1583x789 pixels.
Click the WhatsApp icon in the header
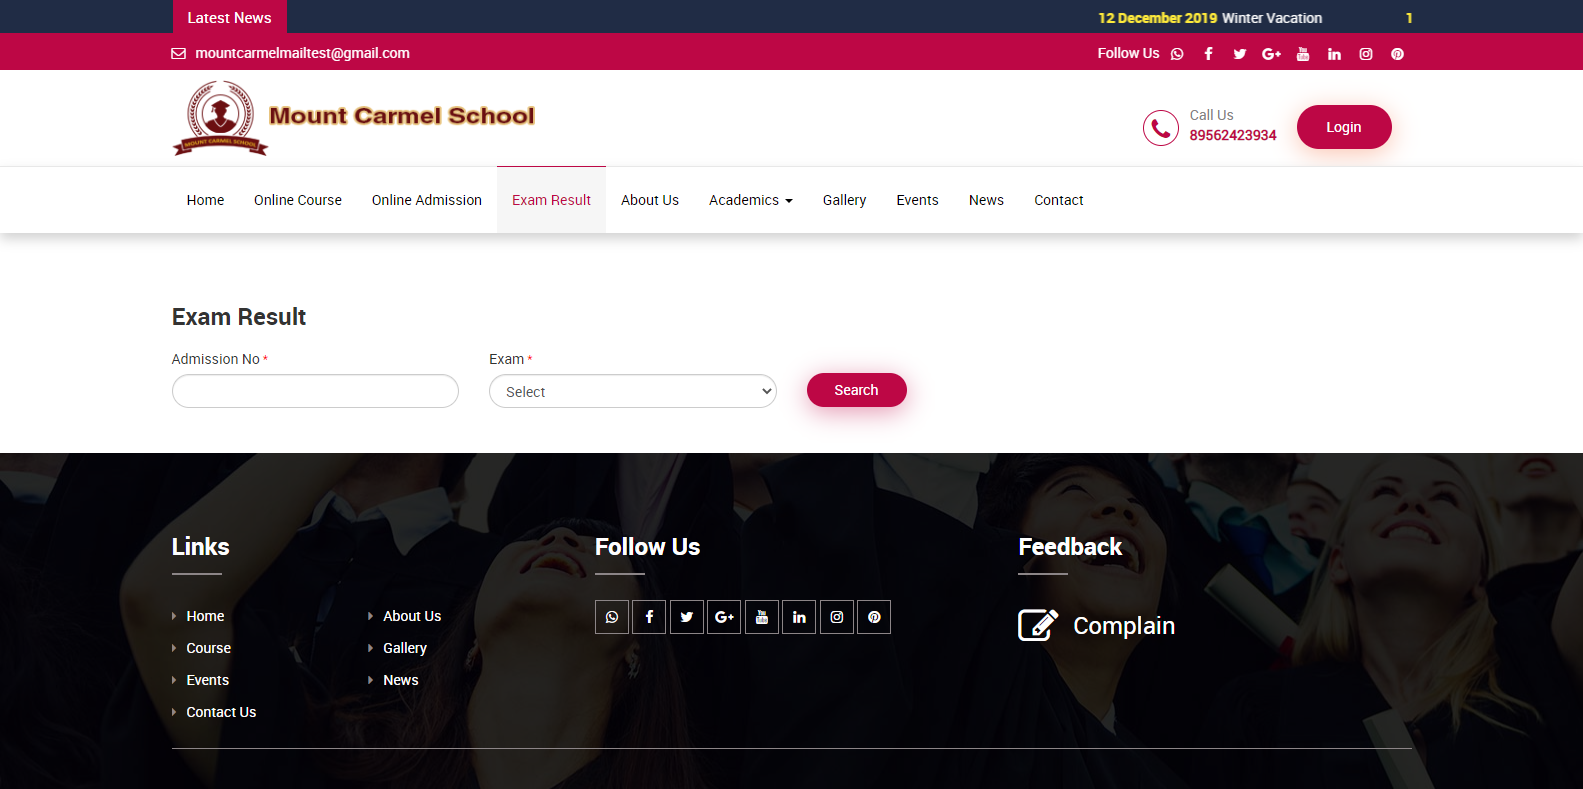tap(1177, 54)
